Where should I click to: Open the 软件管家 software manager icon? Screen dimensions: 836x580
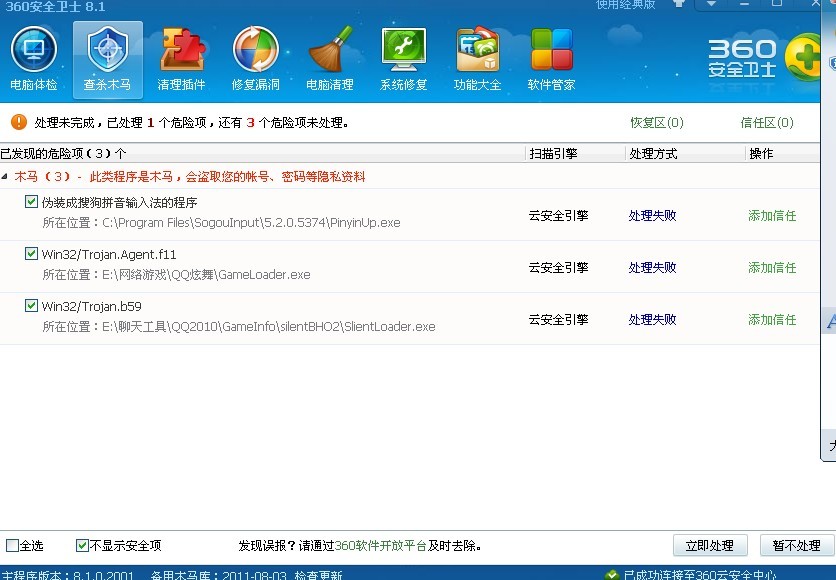coord(551,60)
